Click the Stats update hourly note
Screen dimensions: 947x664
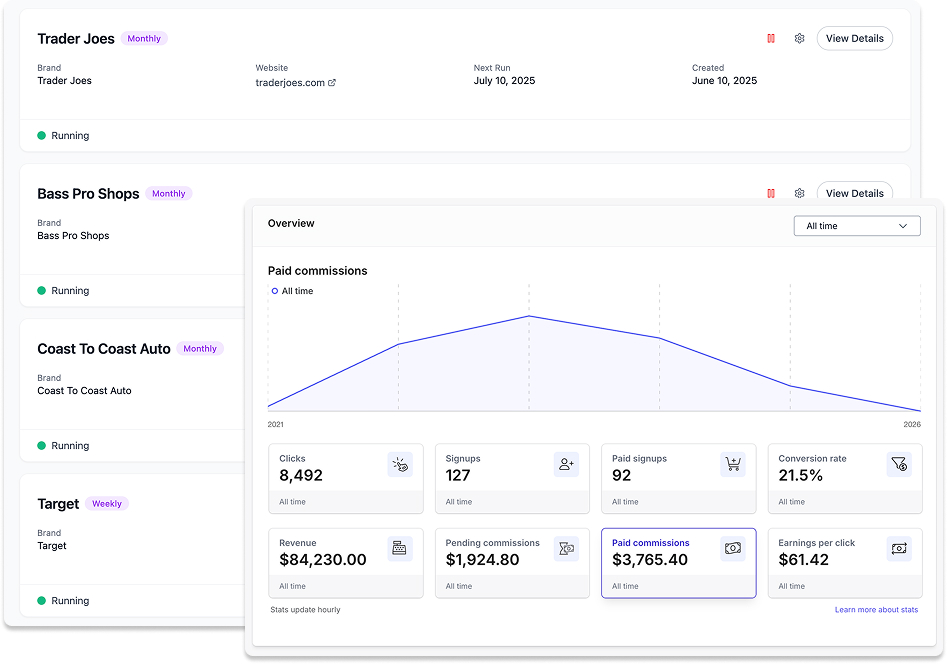(306, 610)
